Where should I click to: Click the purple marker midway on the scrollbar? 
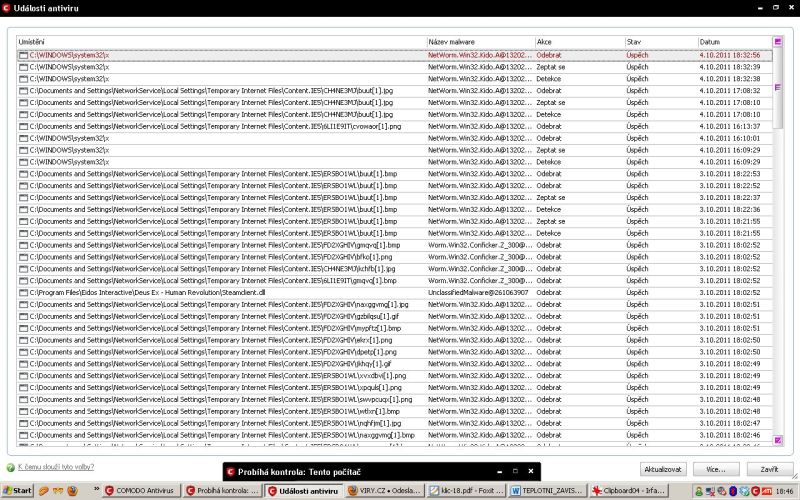(778, 87)
